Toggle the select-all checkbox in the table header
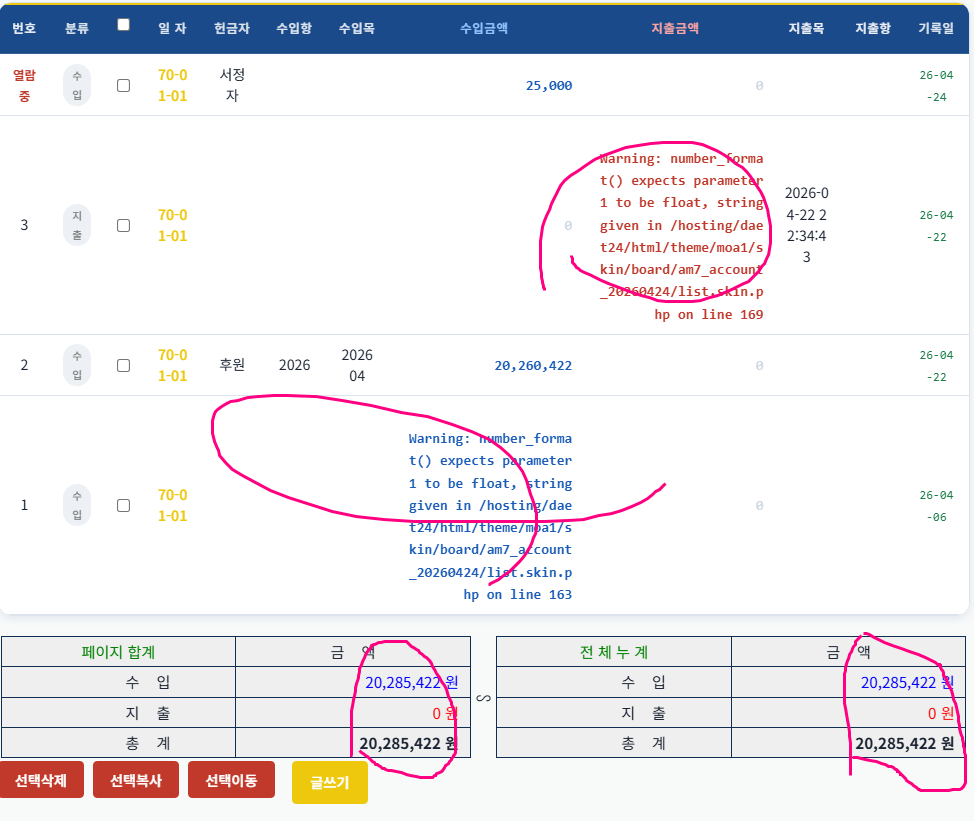The image size is (974, 821). (123, 25)
